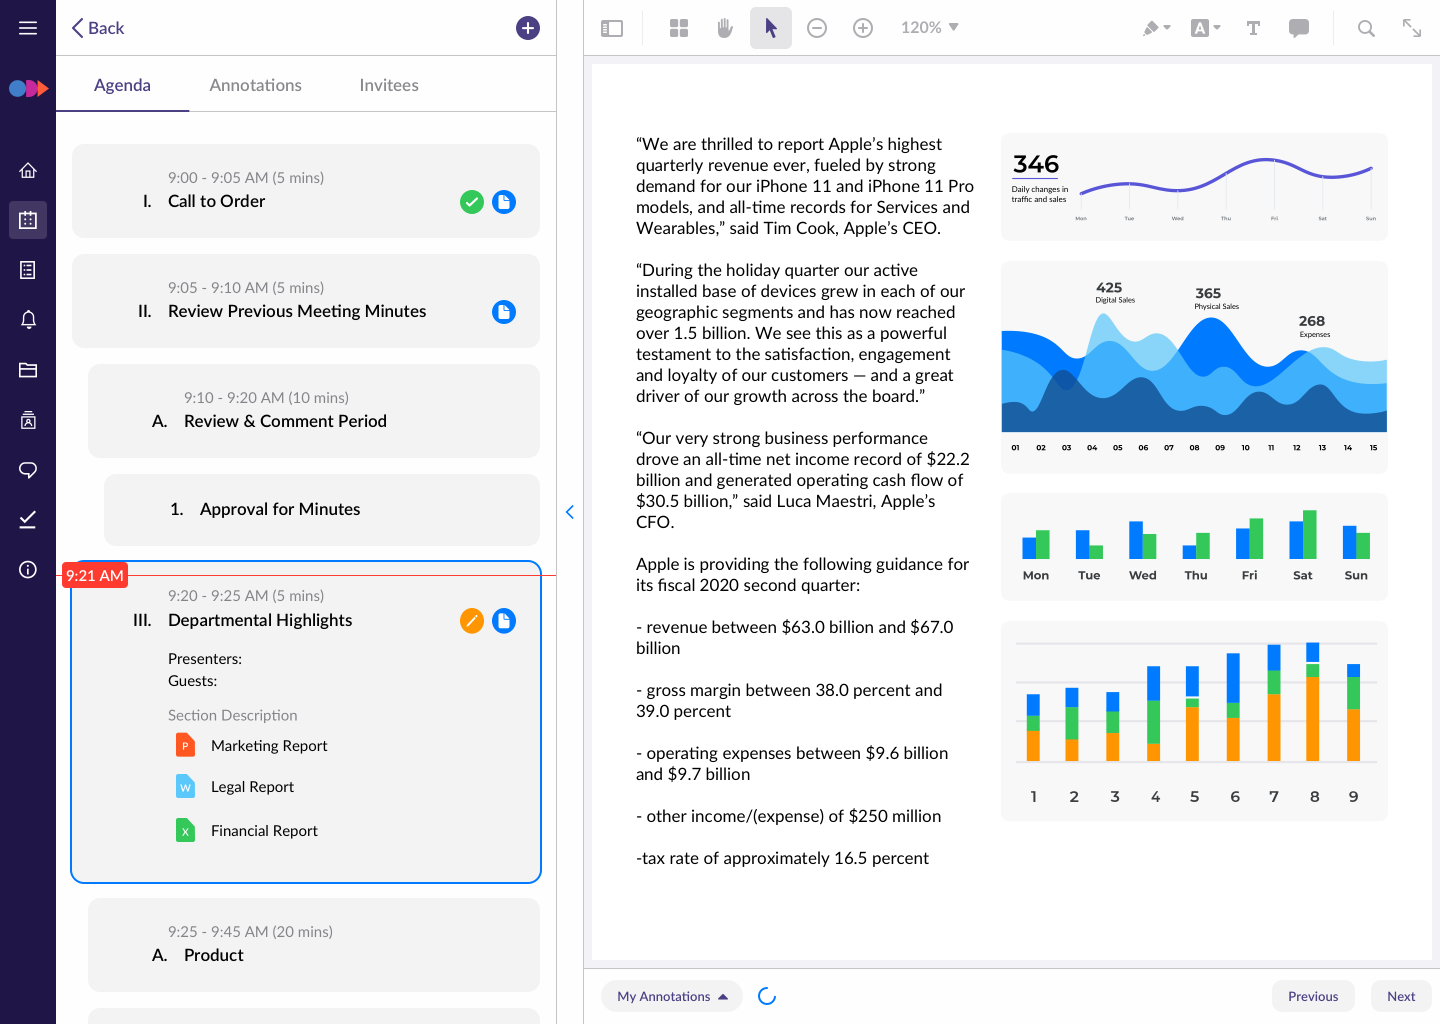Viewport: 1440px width, 1024px height.
Task: Search the document with magnifier icon
Action: tap(1366, 28)
